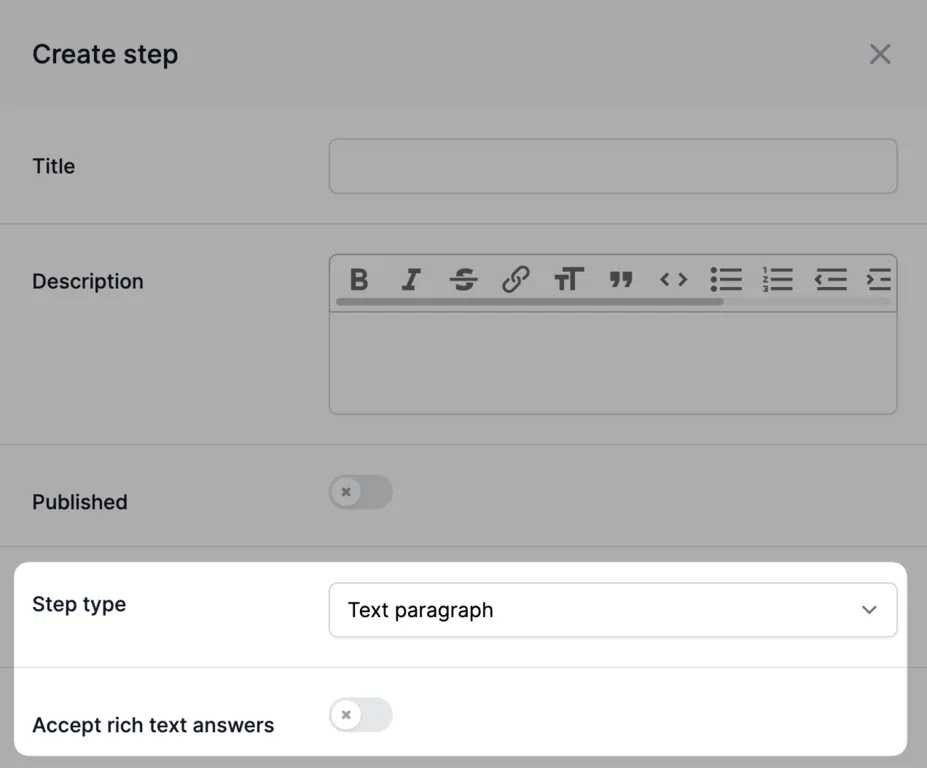Apply bold formatting in Description toolbar
The width and height of the screenshot is (927, 768).
tap(359, 279)
